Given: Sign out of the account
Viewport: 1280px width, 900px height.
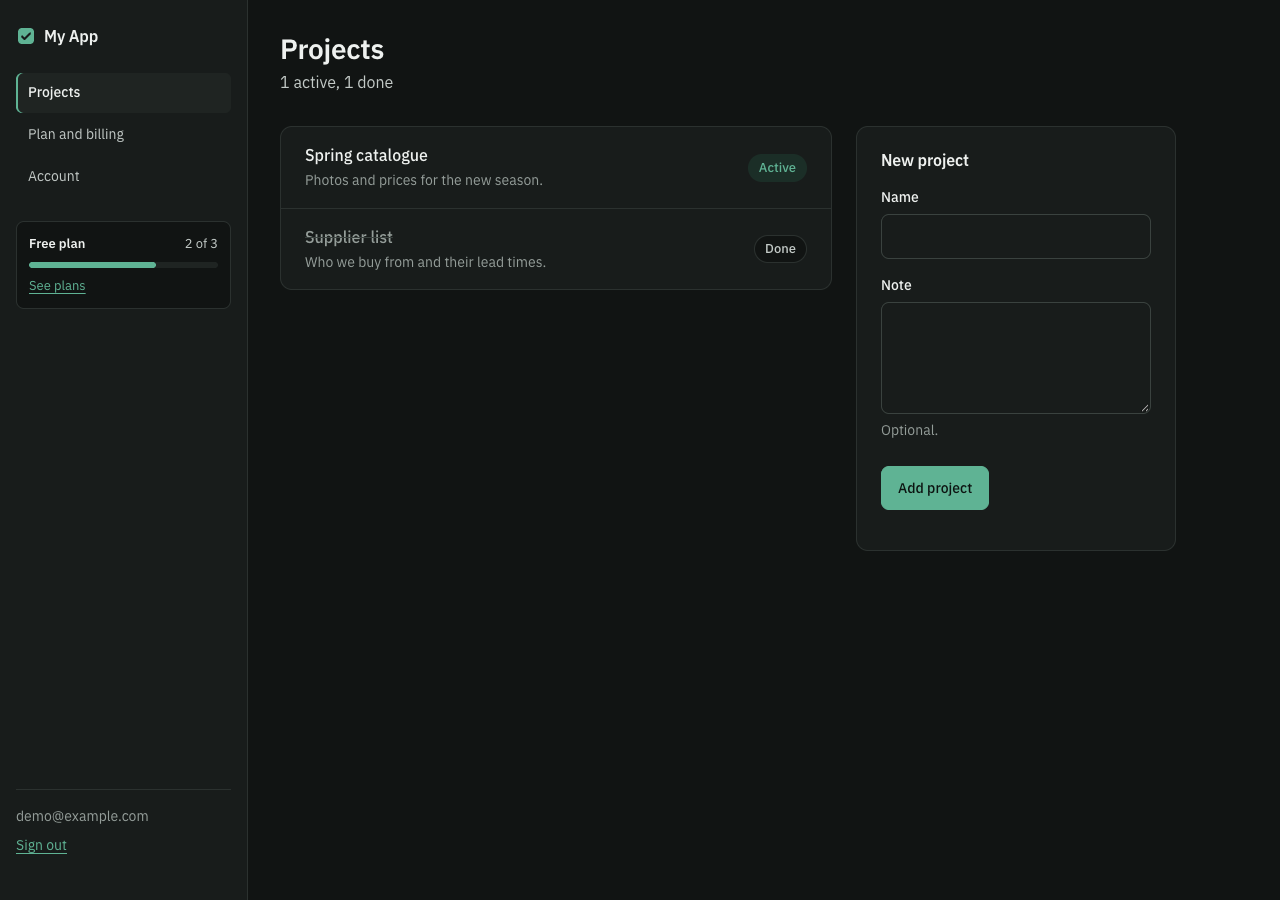Looking at the screenshot, I should [x=41, y=845].
